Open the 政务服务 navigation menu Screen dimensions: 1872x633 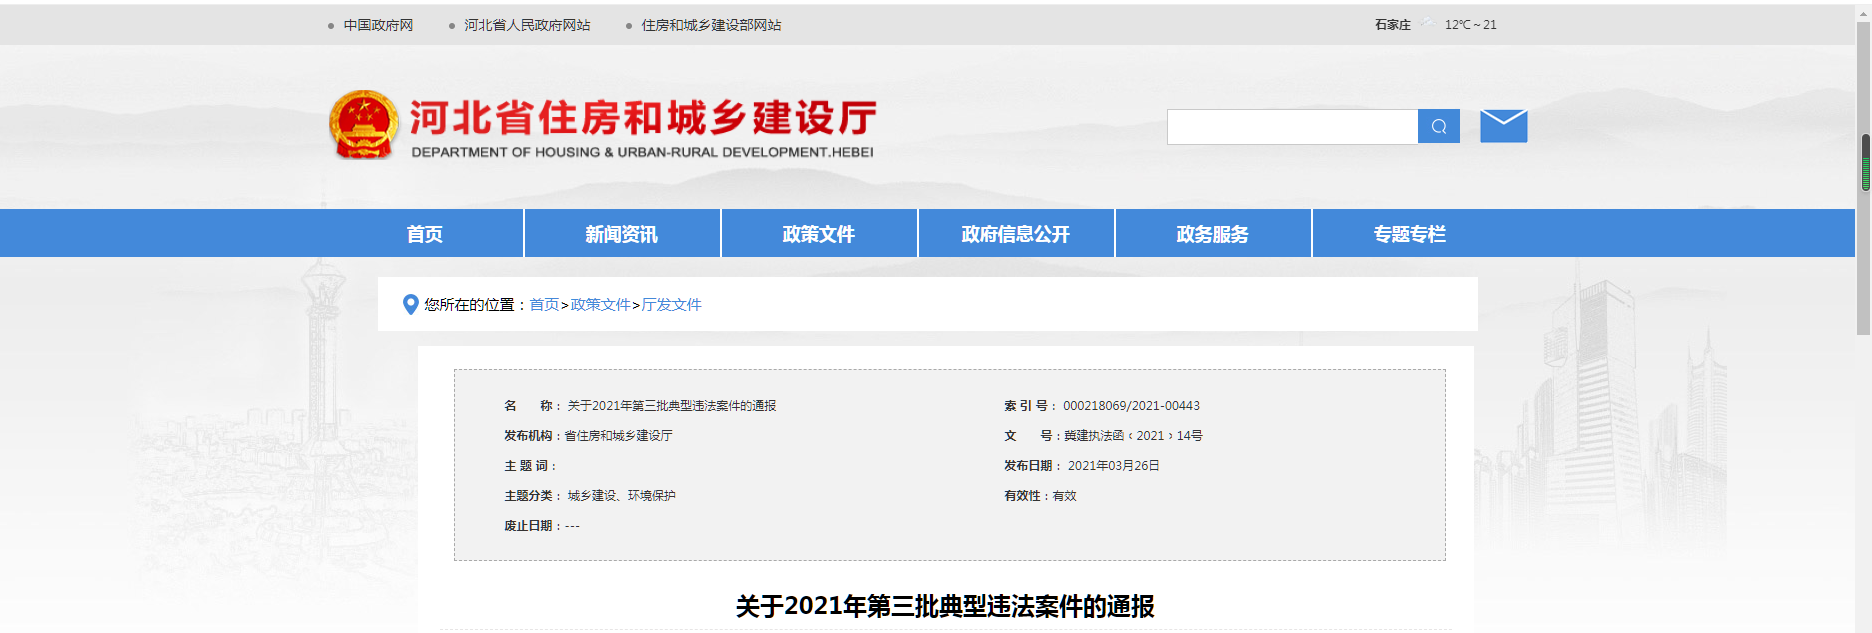click(1212, 233)
